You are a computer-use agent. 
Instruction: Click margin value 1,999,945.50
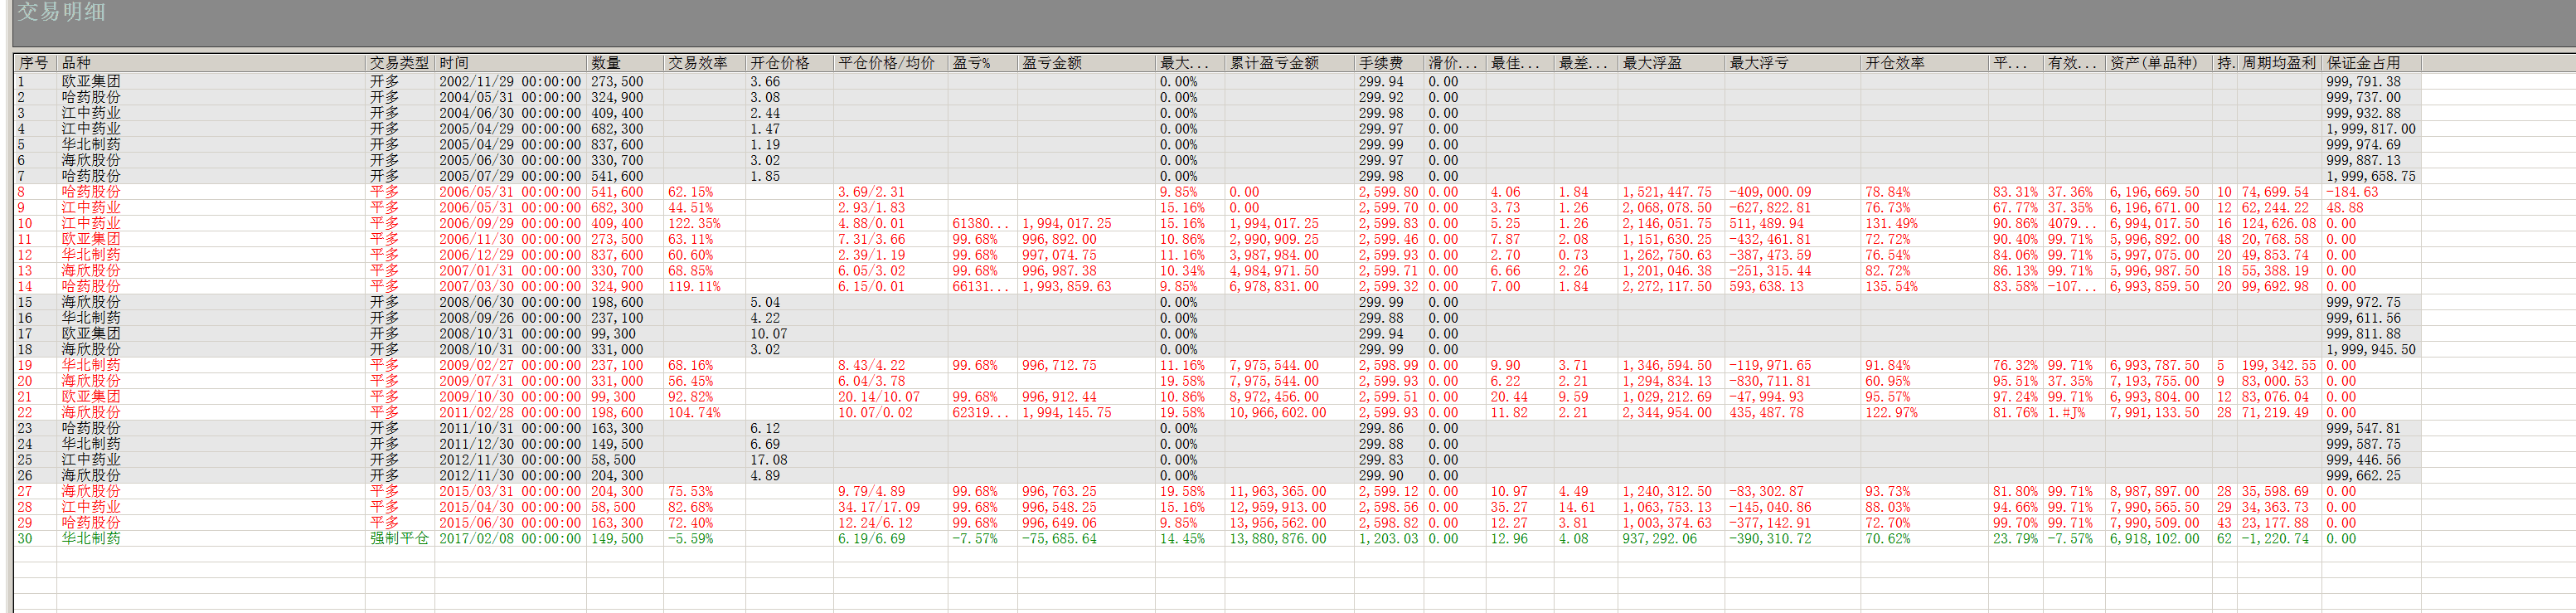(x=2370, y=350)
